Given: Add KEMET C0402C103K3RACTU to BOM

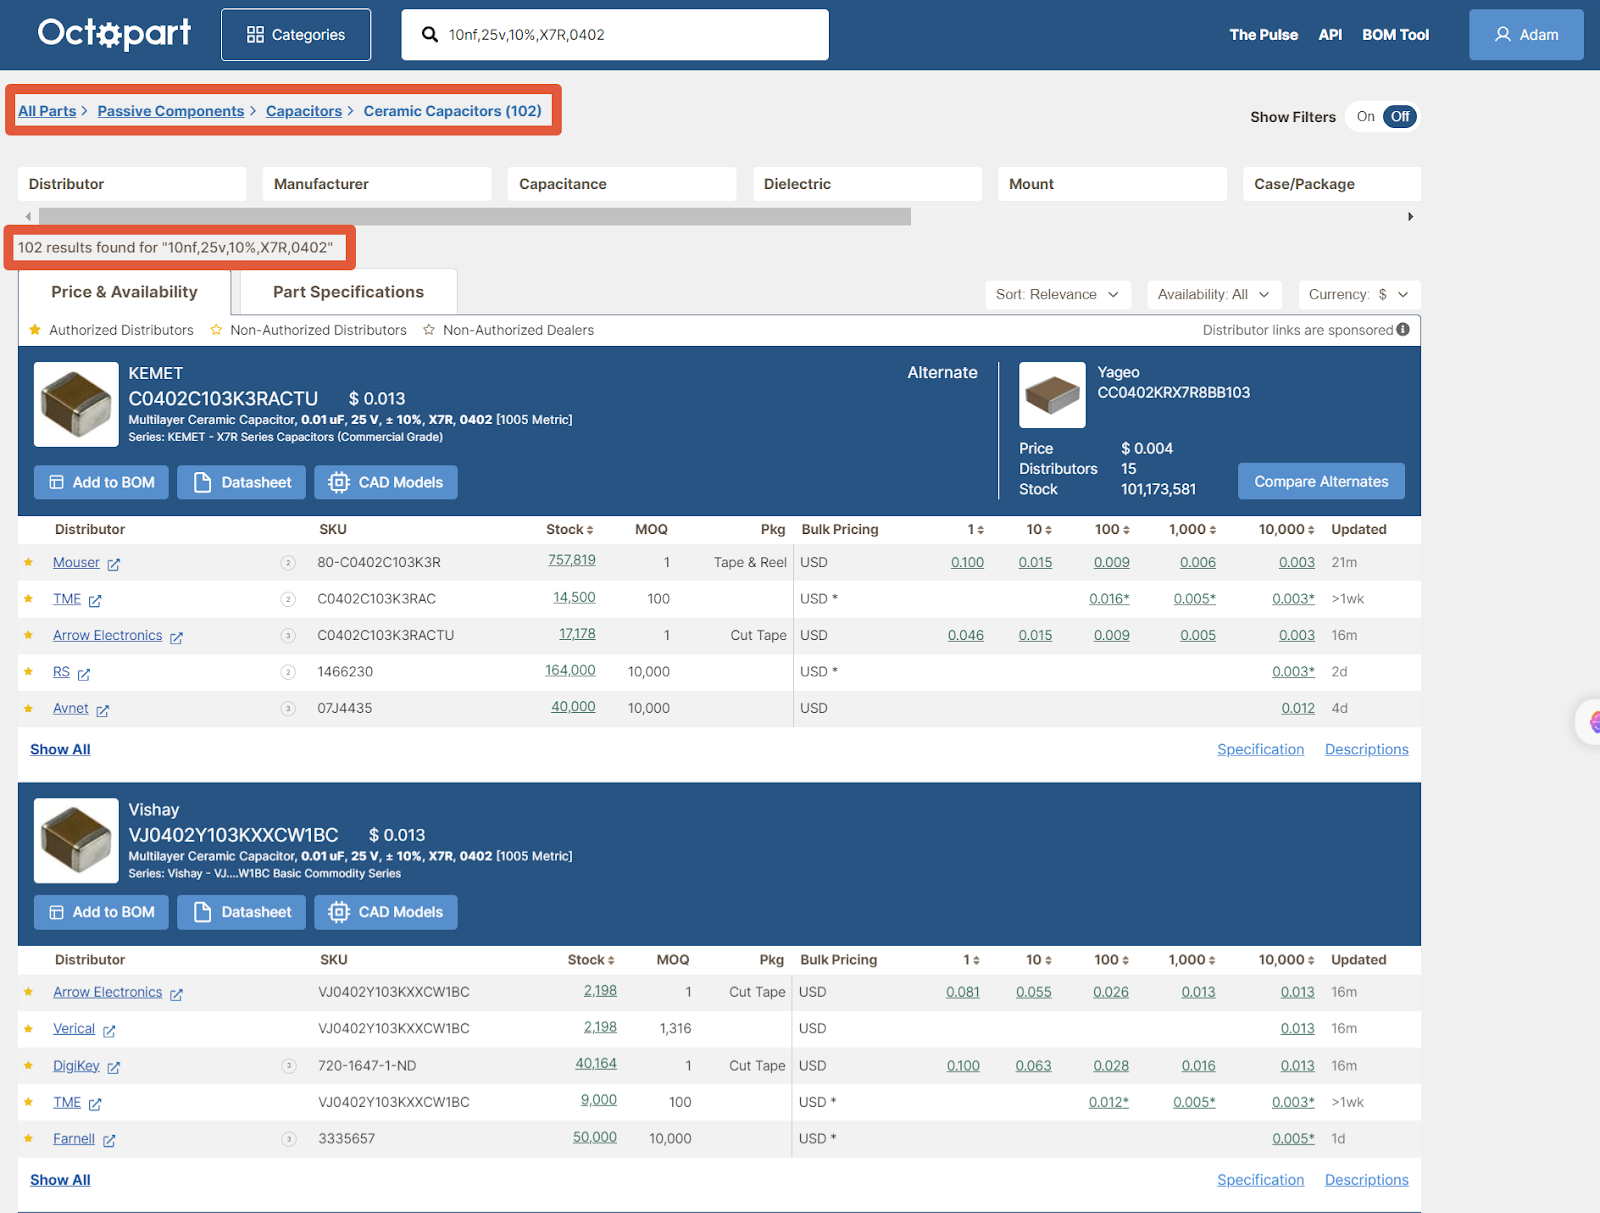Looking at the screenshot, I should click(x=101, y=482).
